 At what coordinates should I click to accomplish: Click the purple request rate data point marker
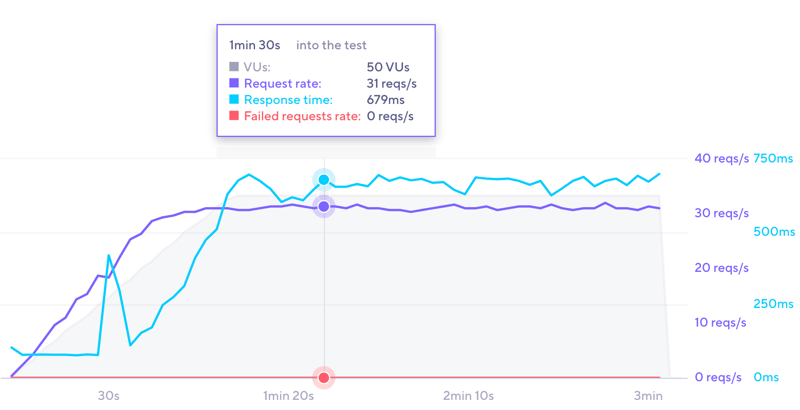point(324,207)
